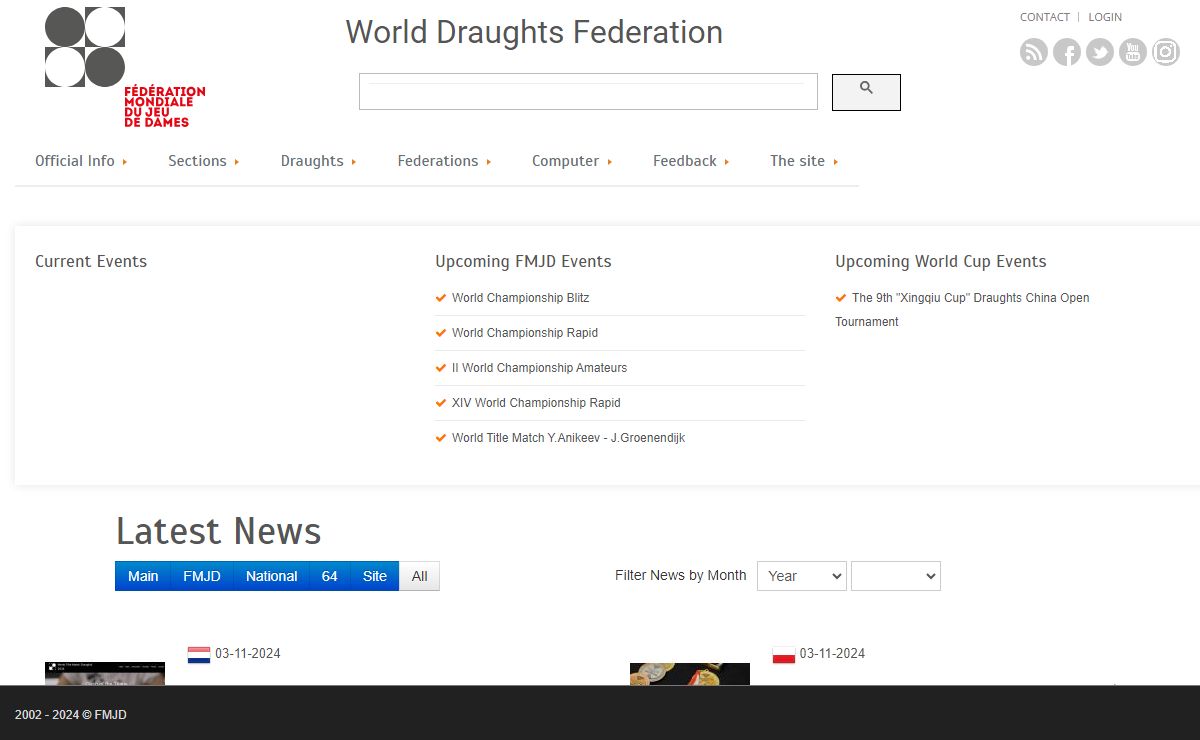The height and width of the screenshot is (740, 1200).
Task: Open the Instagram social icon
Action: [x=1166, y=52]
